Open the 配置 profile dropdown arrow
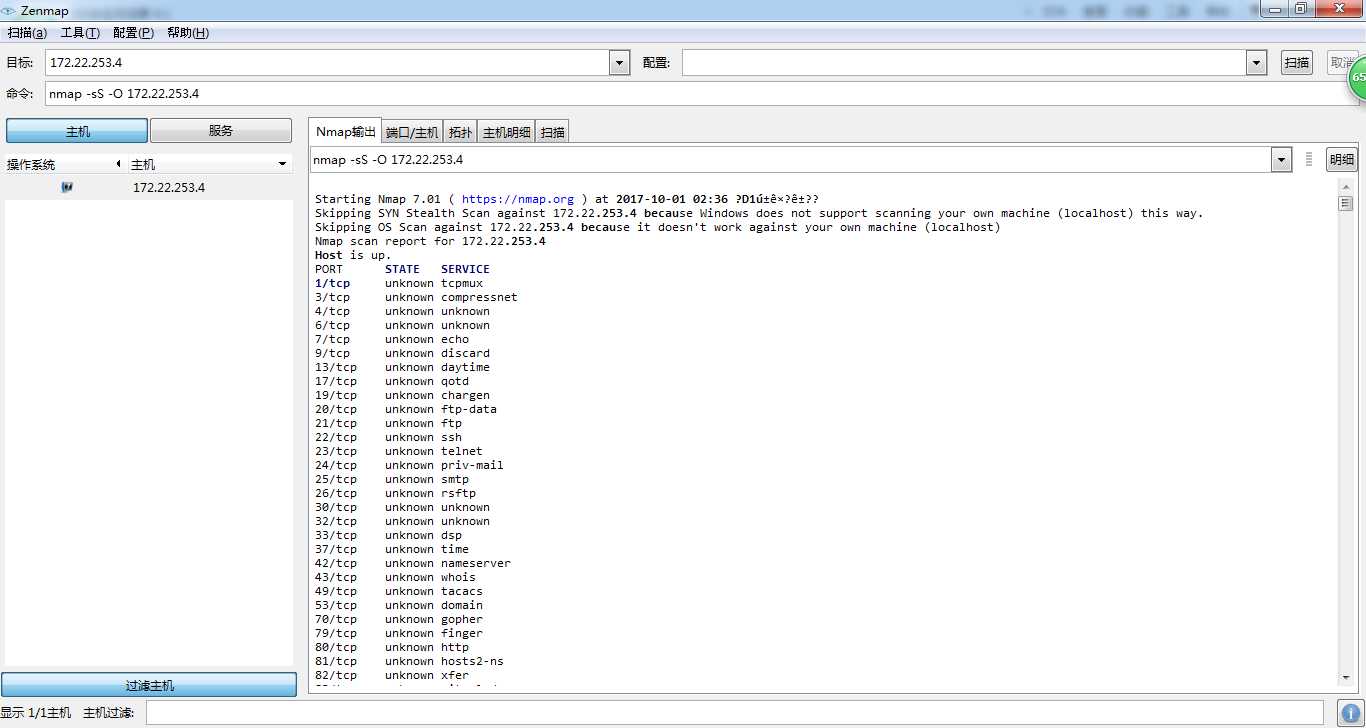Image resolution: width=1366 pixels, height=728 pixels. [1257, 63]
